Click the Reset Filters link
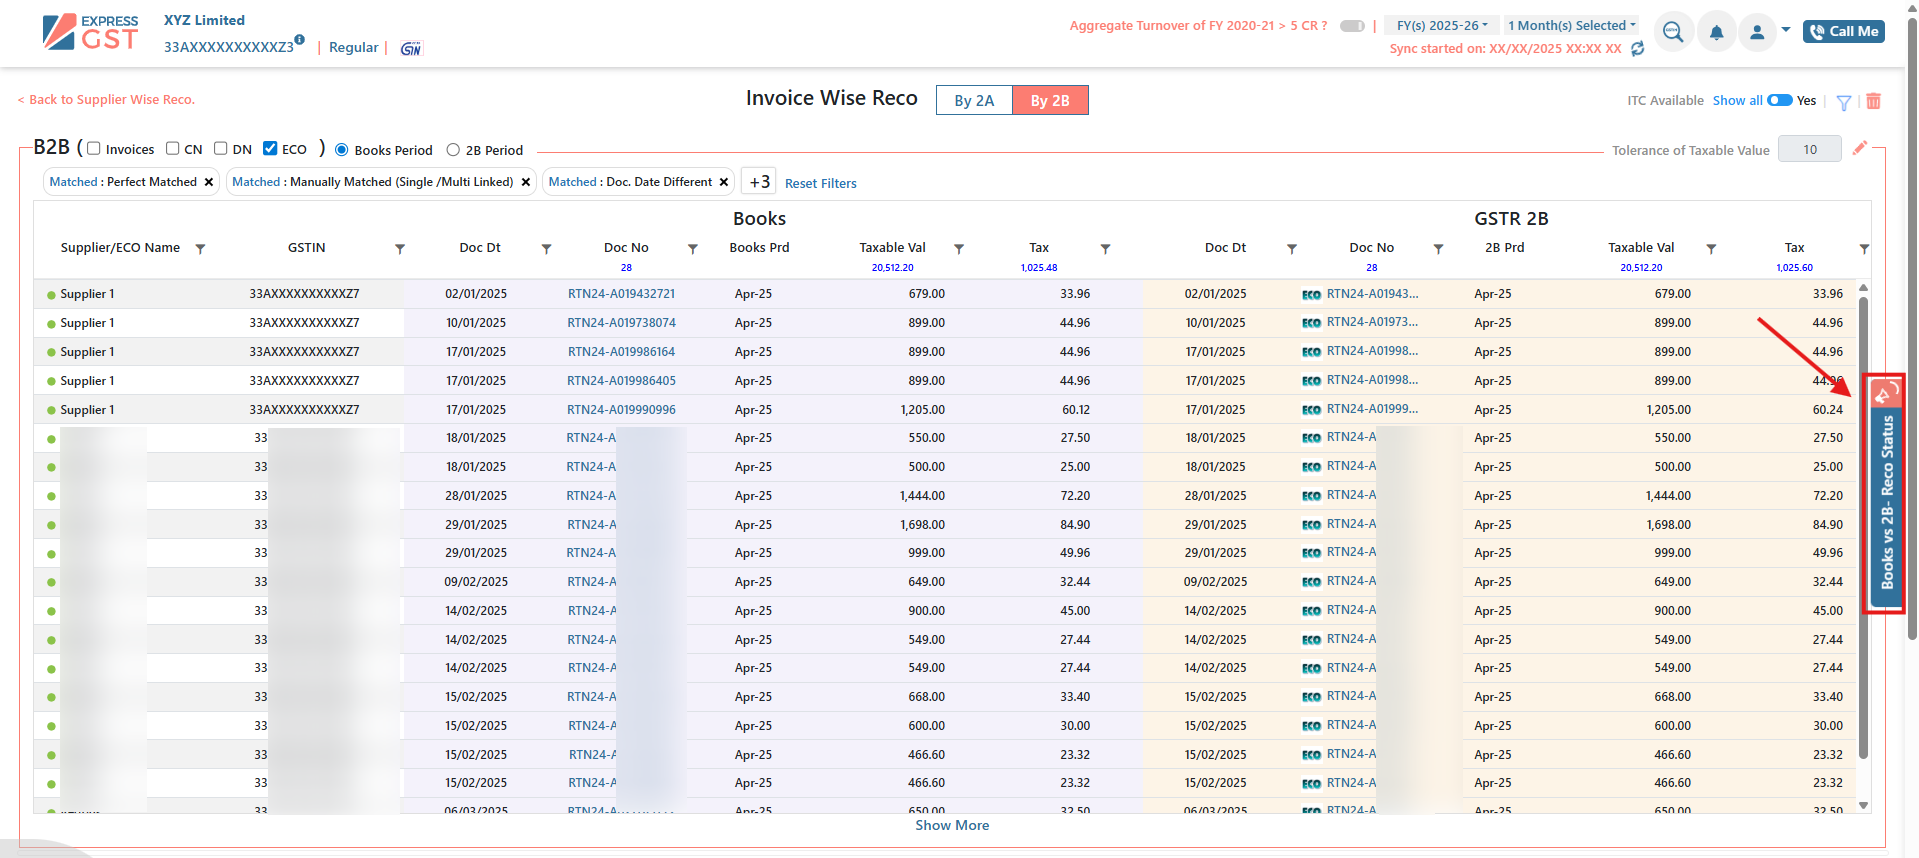 820,183
